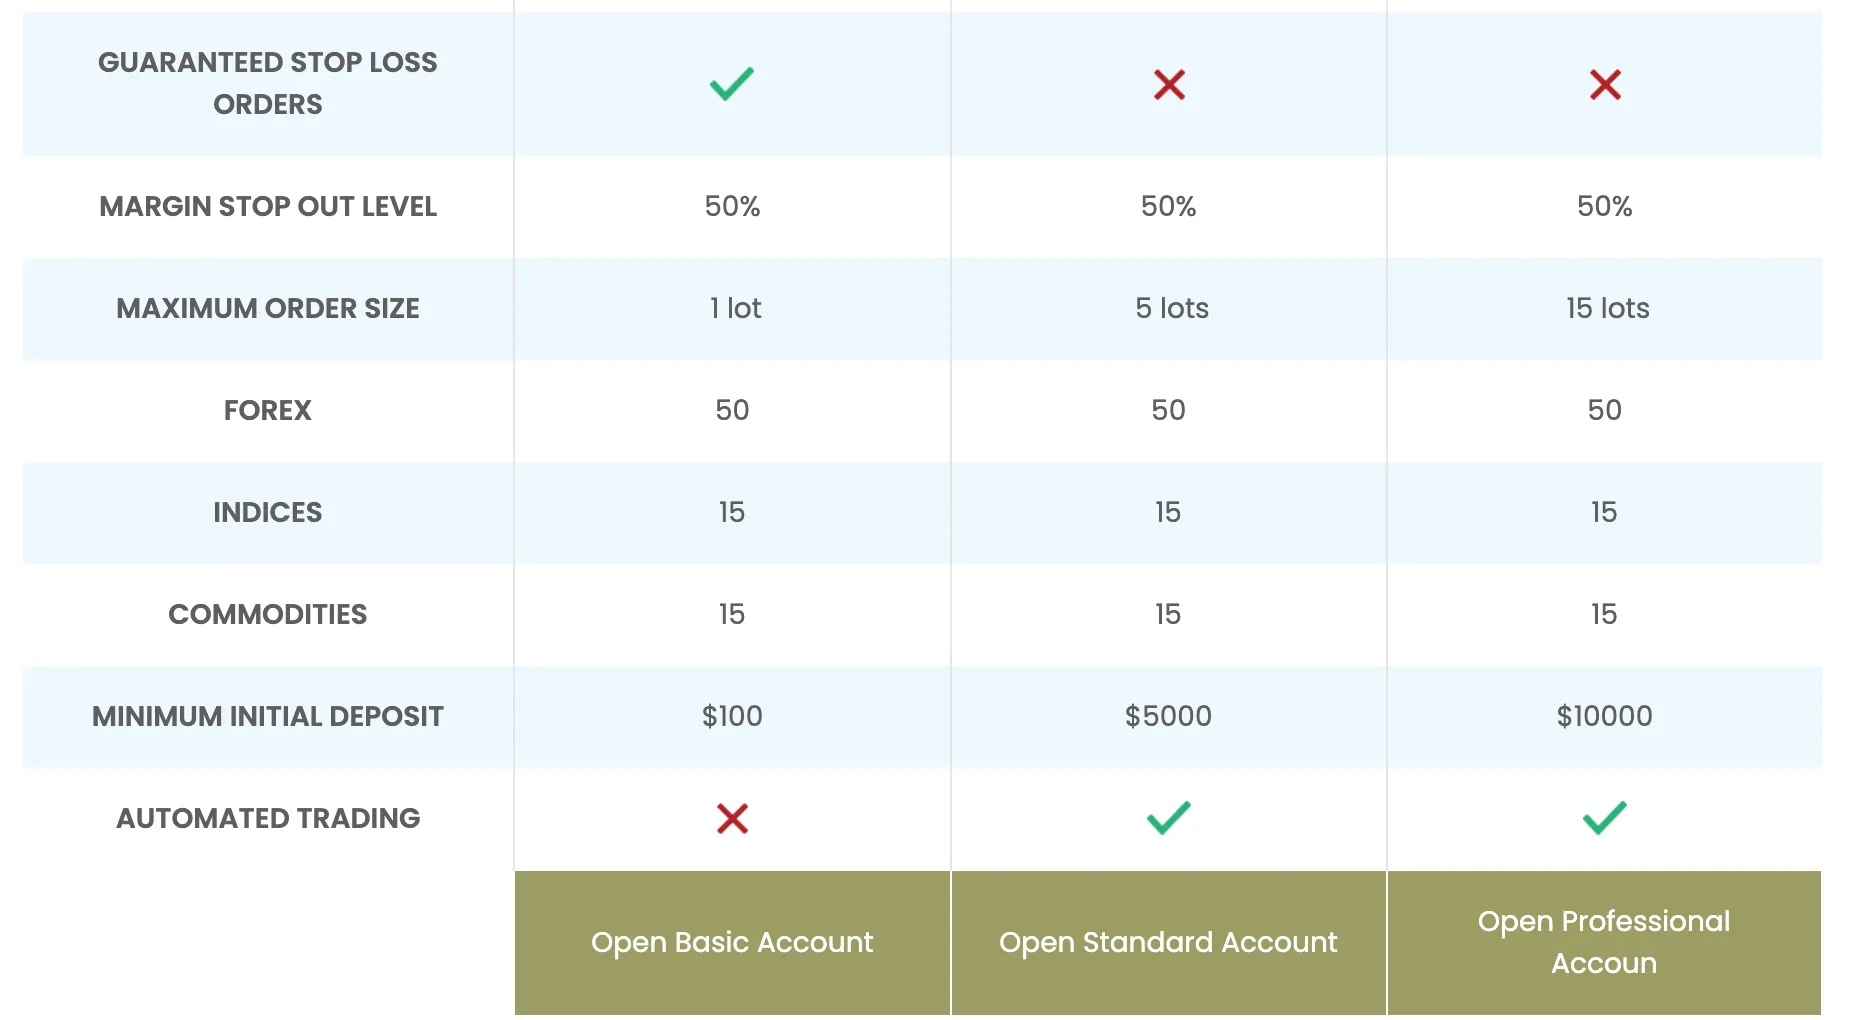The height and width of the screenshot is (1020, 1864).
Task: Click the 1 lot maximum order value
Action: coord(735,308)
